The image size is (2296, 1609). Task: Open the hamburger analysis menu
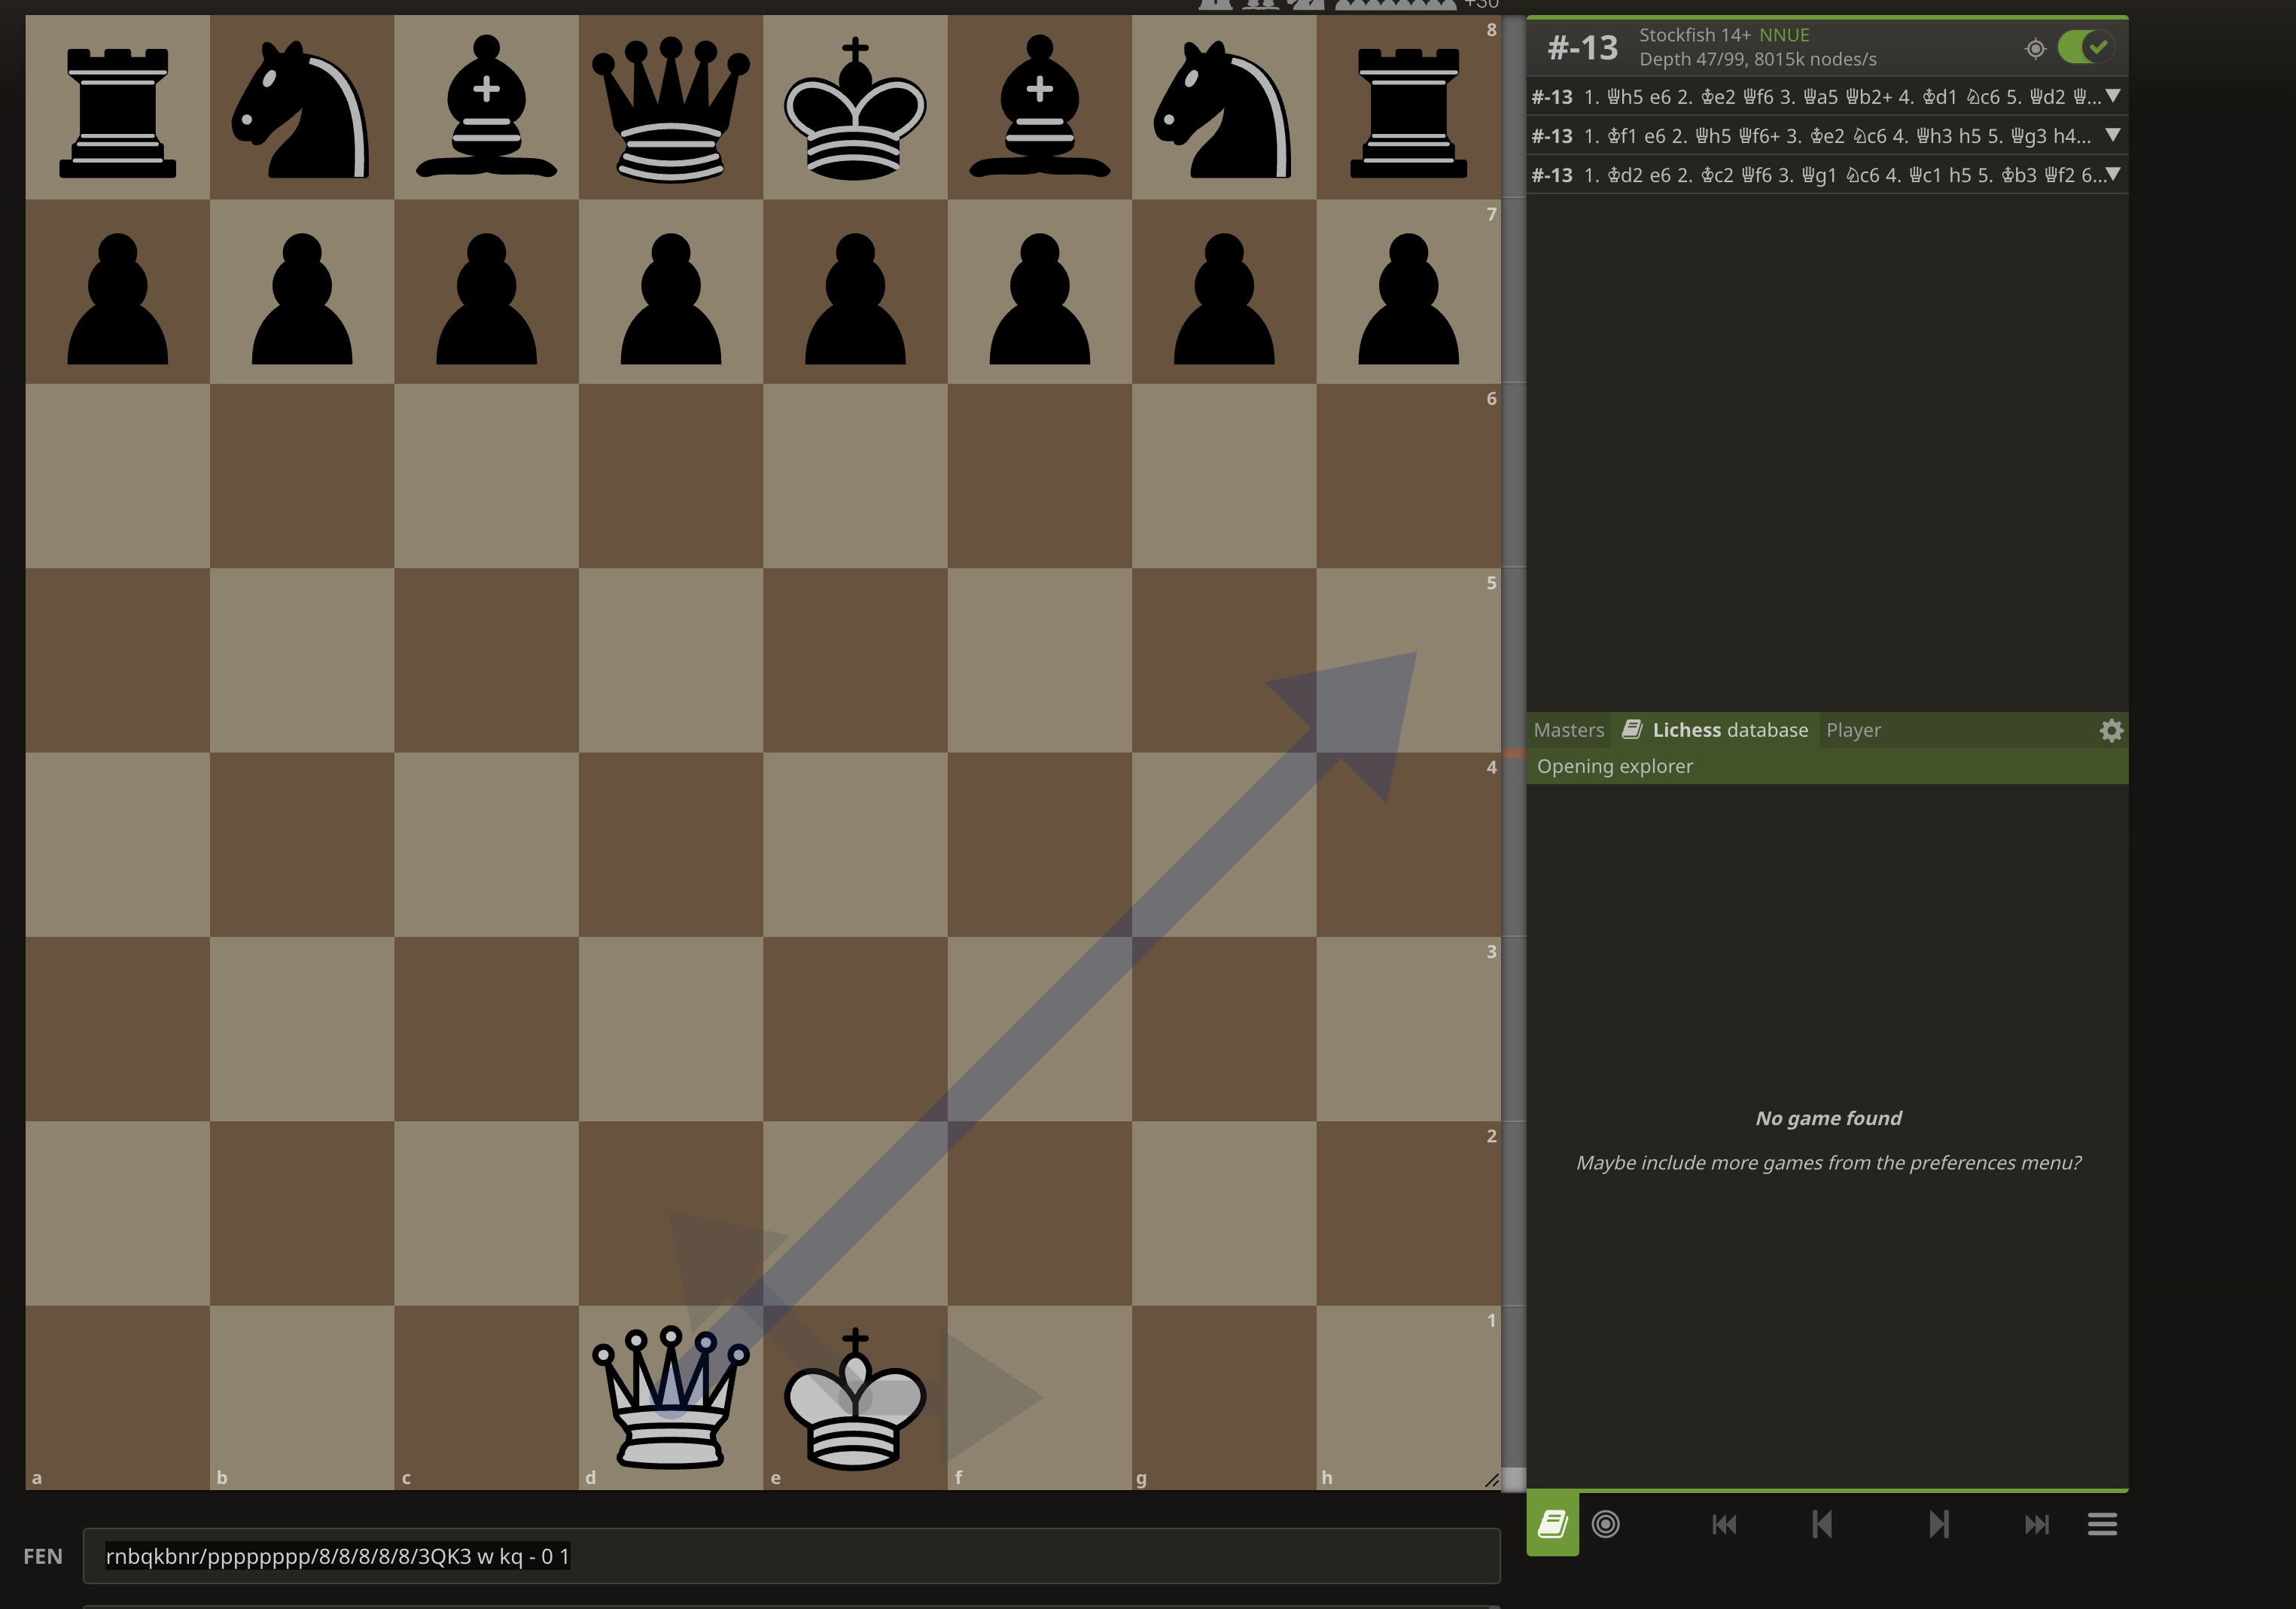point(2102,1524)
